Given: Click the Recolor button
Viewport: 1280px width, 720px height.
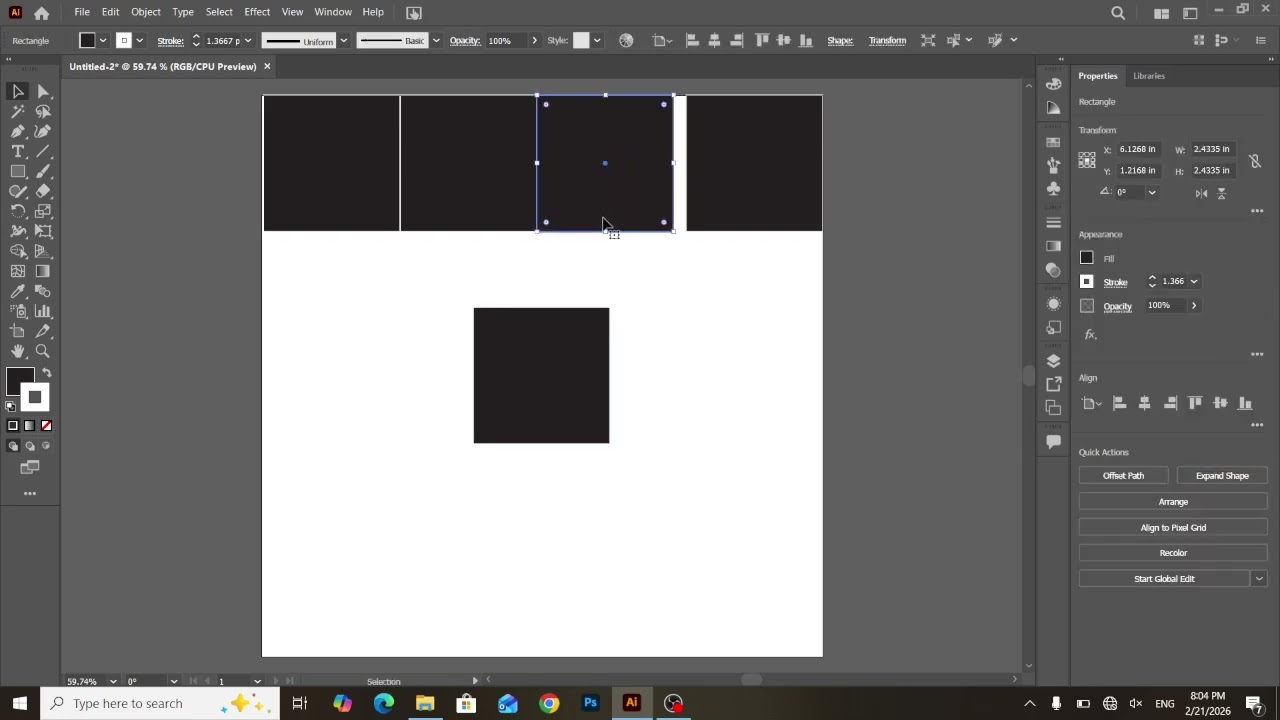Looking at the screenshot, I should tap(1173, 553).
